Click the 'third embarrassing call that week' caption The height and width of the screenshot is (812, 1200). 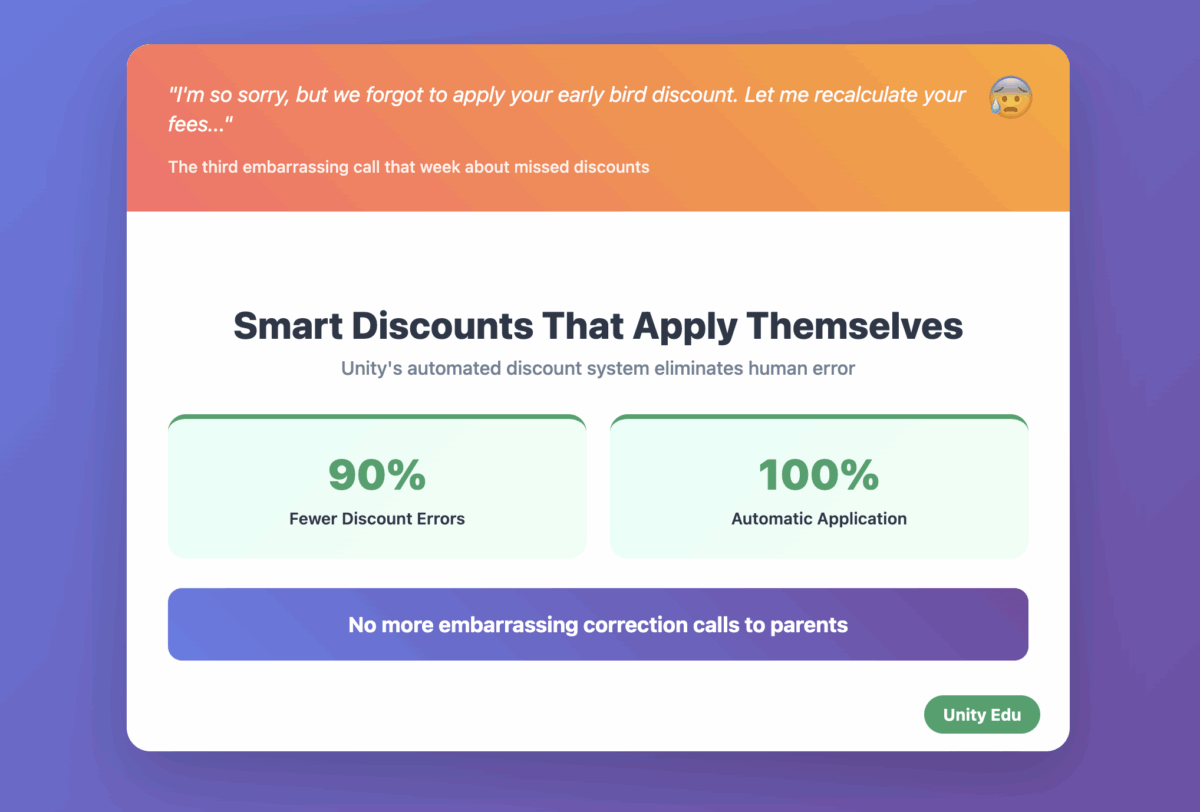[409, 167]
